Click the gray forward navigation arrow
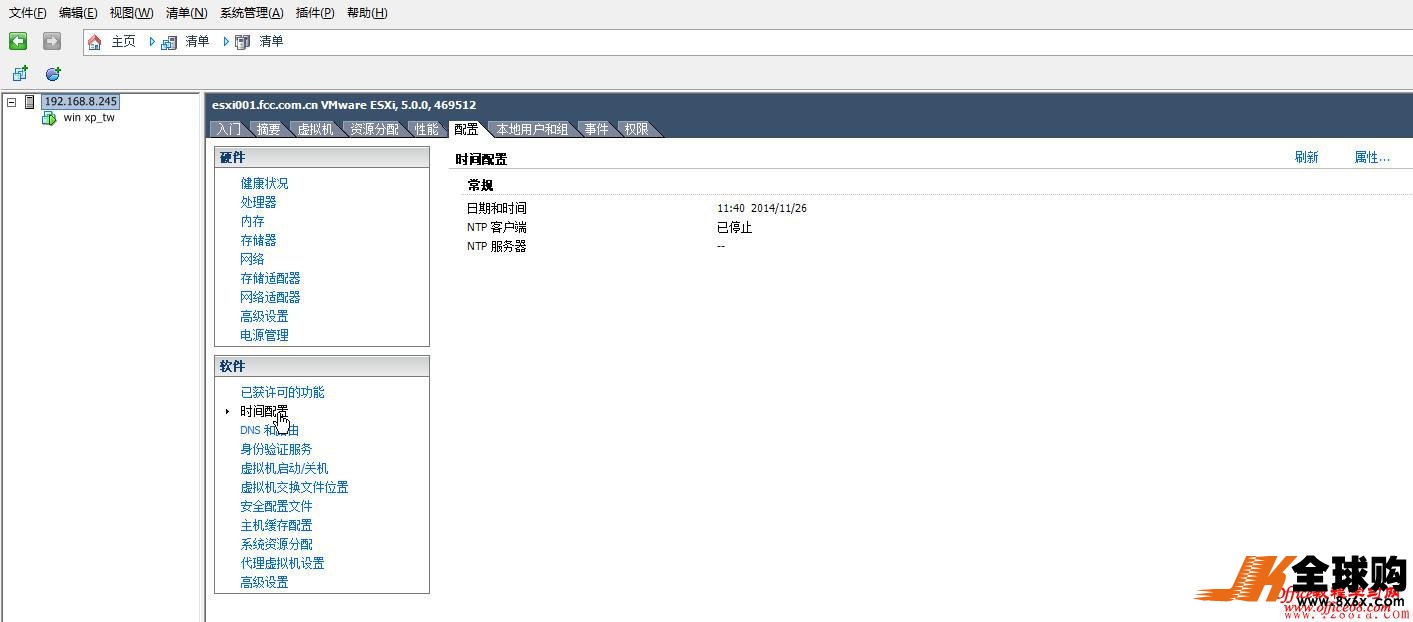Image resolution: width=1413 pixels, height=622 pixels. coord(52,41)
